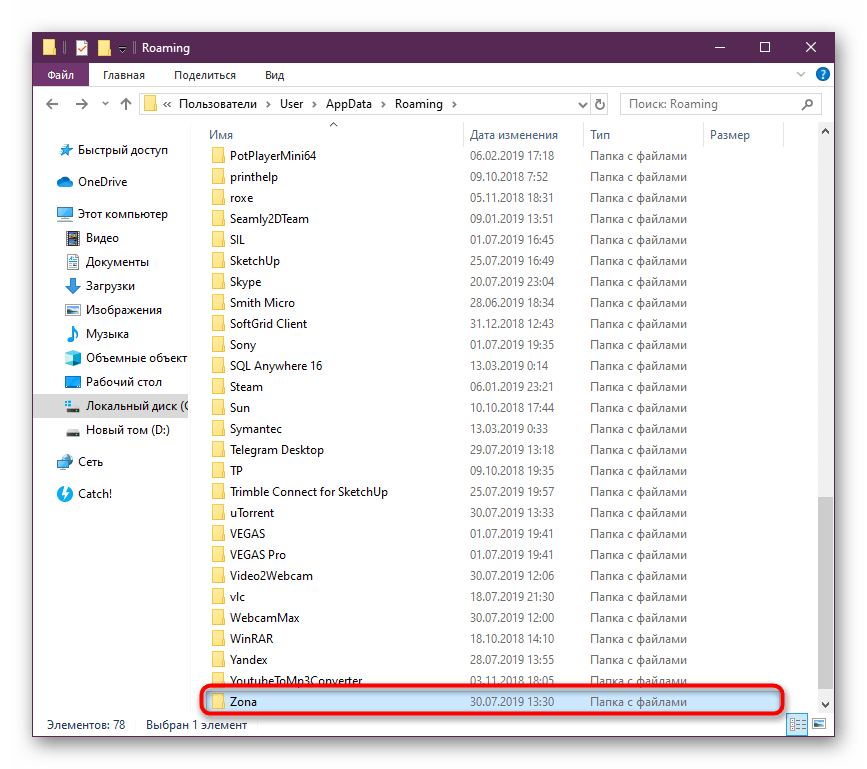
Task: Click the search magnifier icon
Action: coord(807,104)
